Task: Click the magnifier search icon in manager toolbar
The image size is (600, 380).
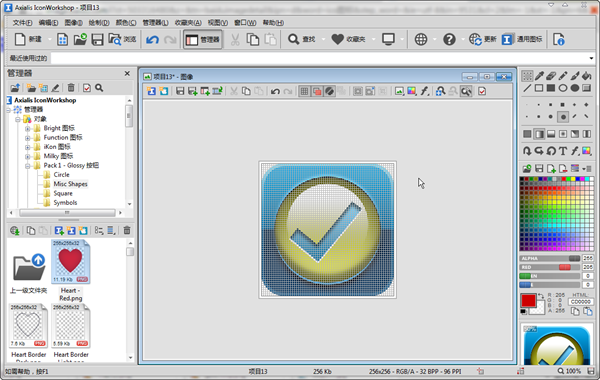Action: (x=99, y=88)
